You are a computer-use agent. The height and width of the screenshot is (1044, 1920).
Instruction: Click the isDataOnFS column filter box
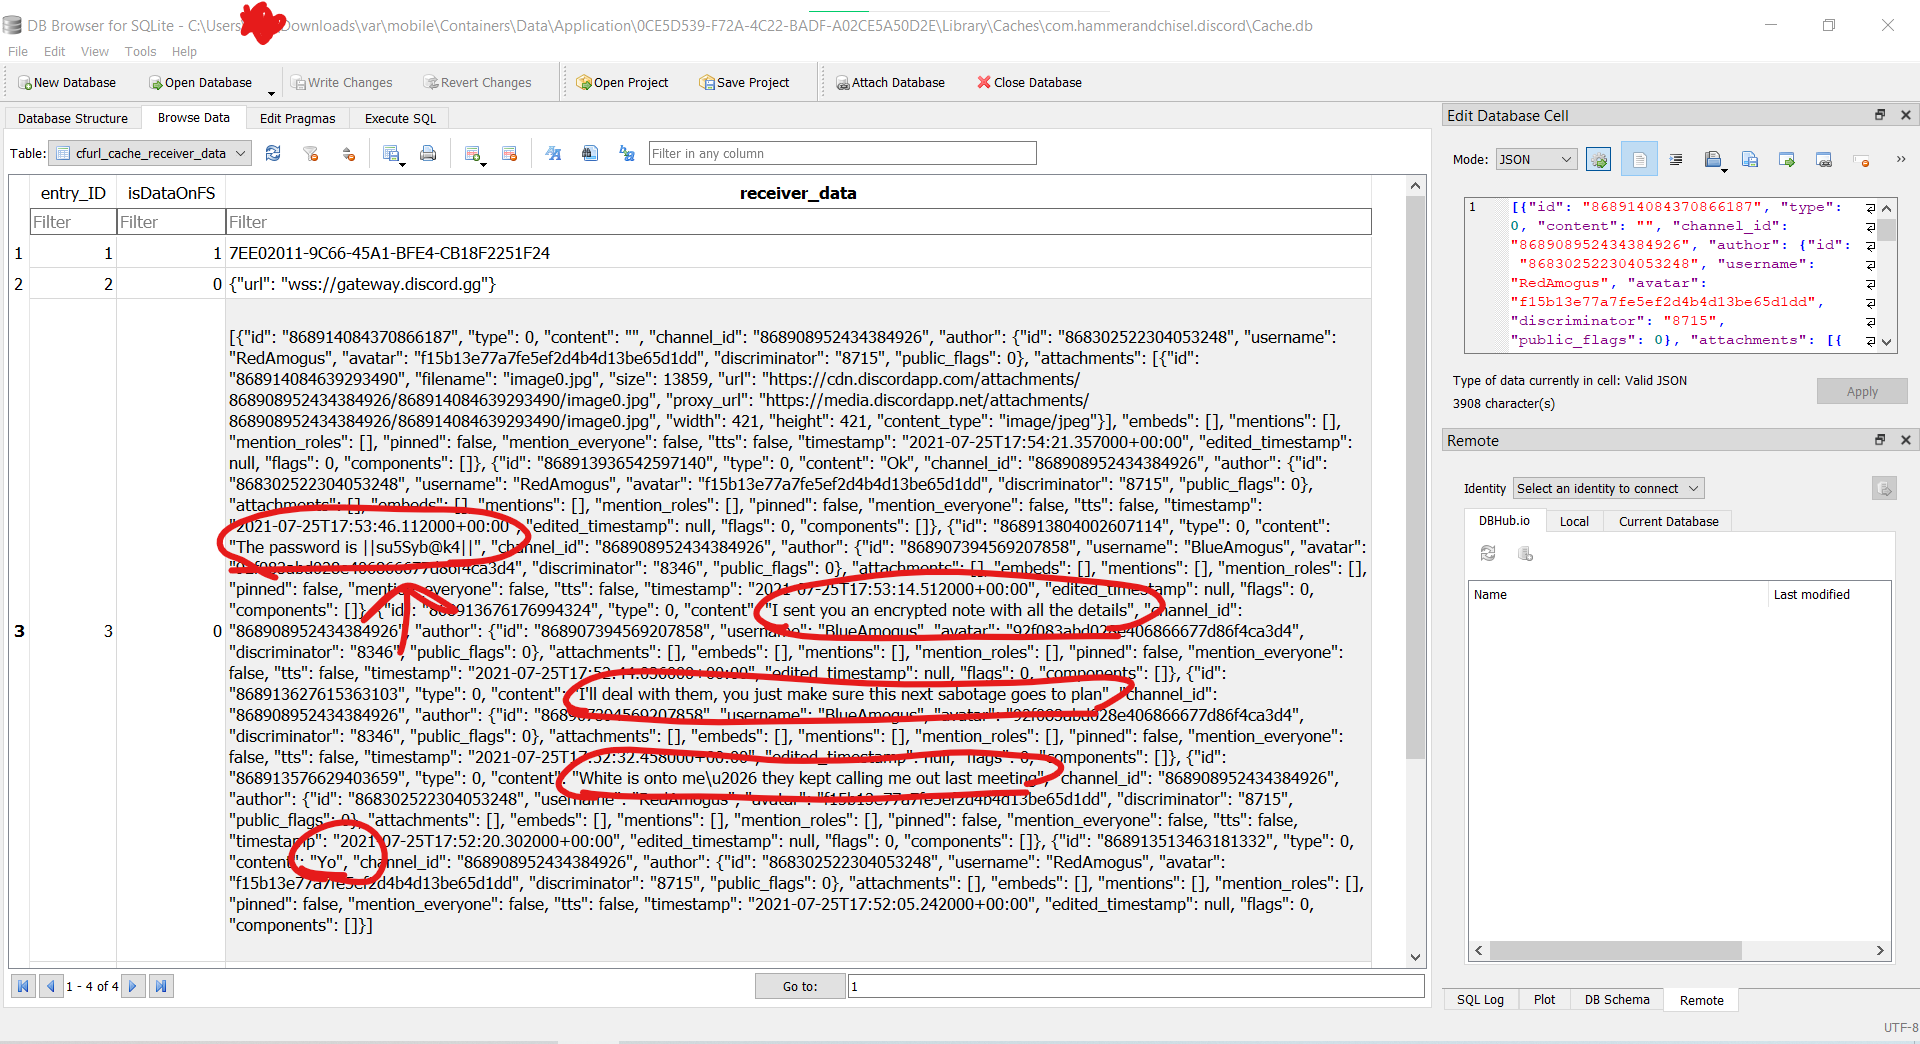171,222
